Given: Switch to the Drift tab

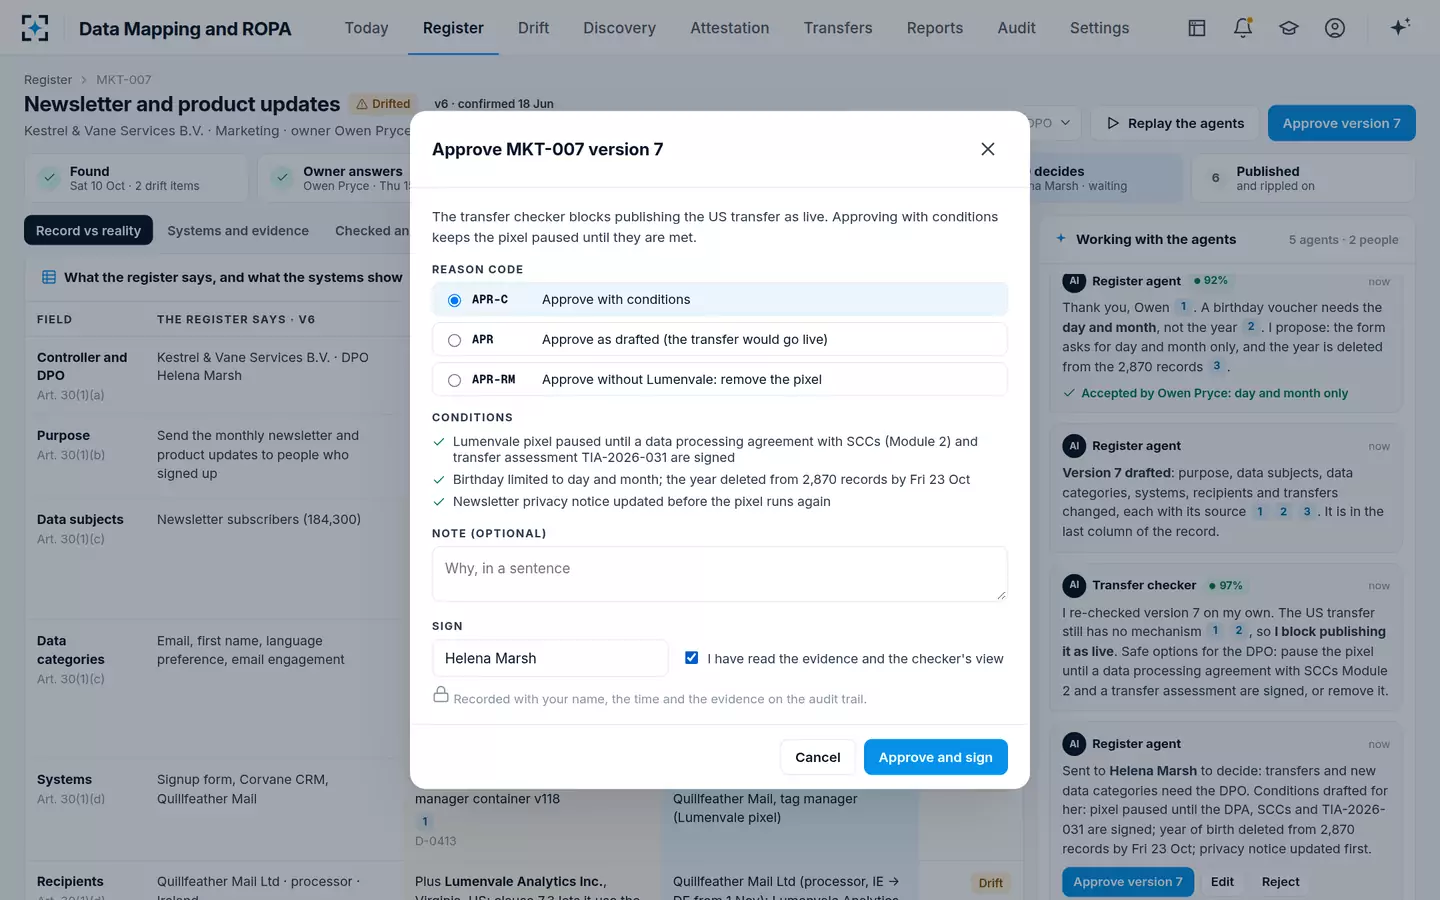Looking at the screenshot, I should tap(533, 28).
